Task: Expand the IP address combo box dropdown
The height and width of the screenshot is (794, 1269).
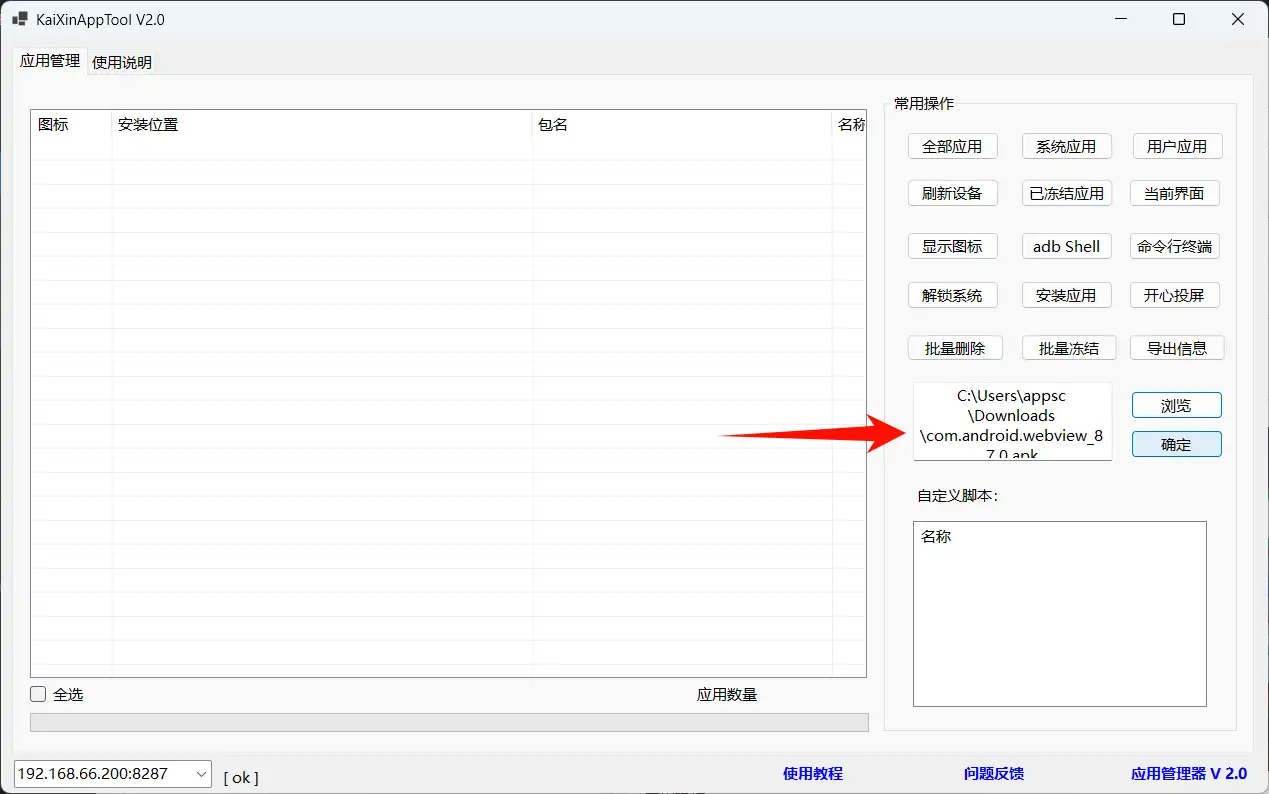Action: click(x=199, y=773)
